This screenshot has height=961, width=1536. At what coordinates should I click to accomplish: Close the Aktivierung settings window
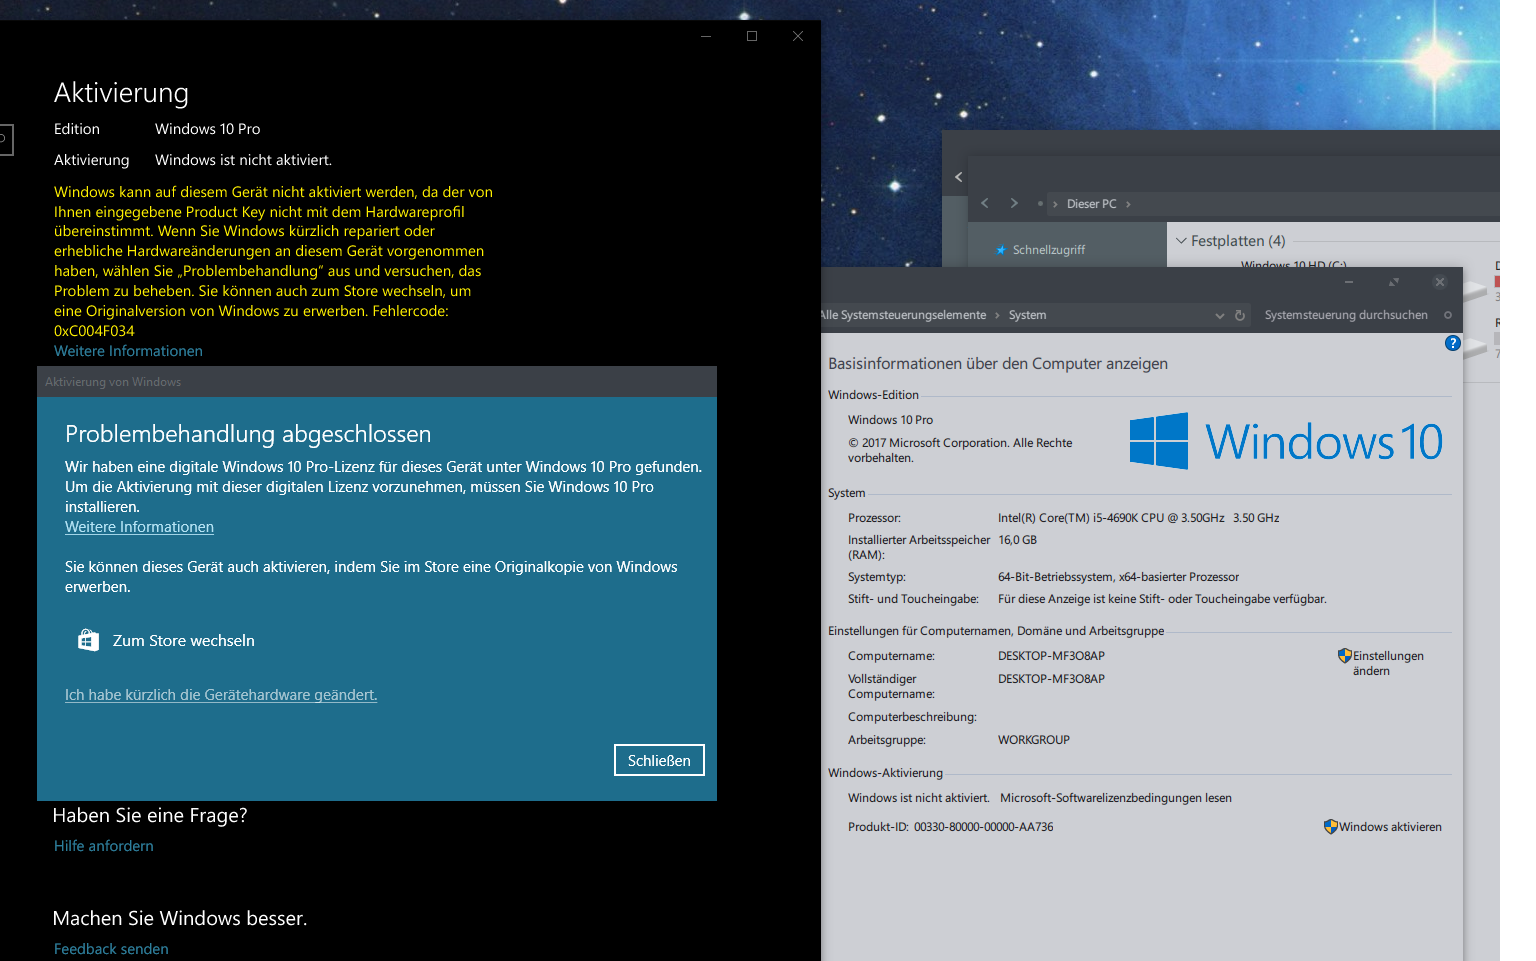point(798,36)
